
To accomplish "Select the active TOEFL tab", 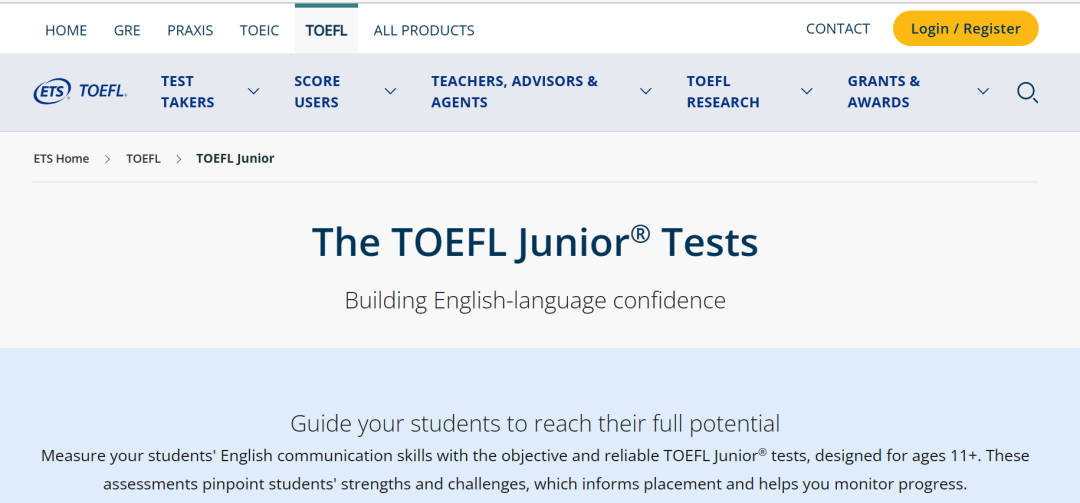I will (x=326, y=30).
